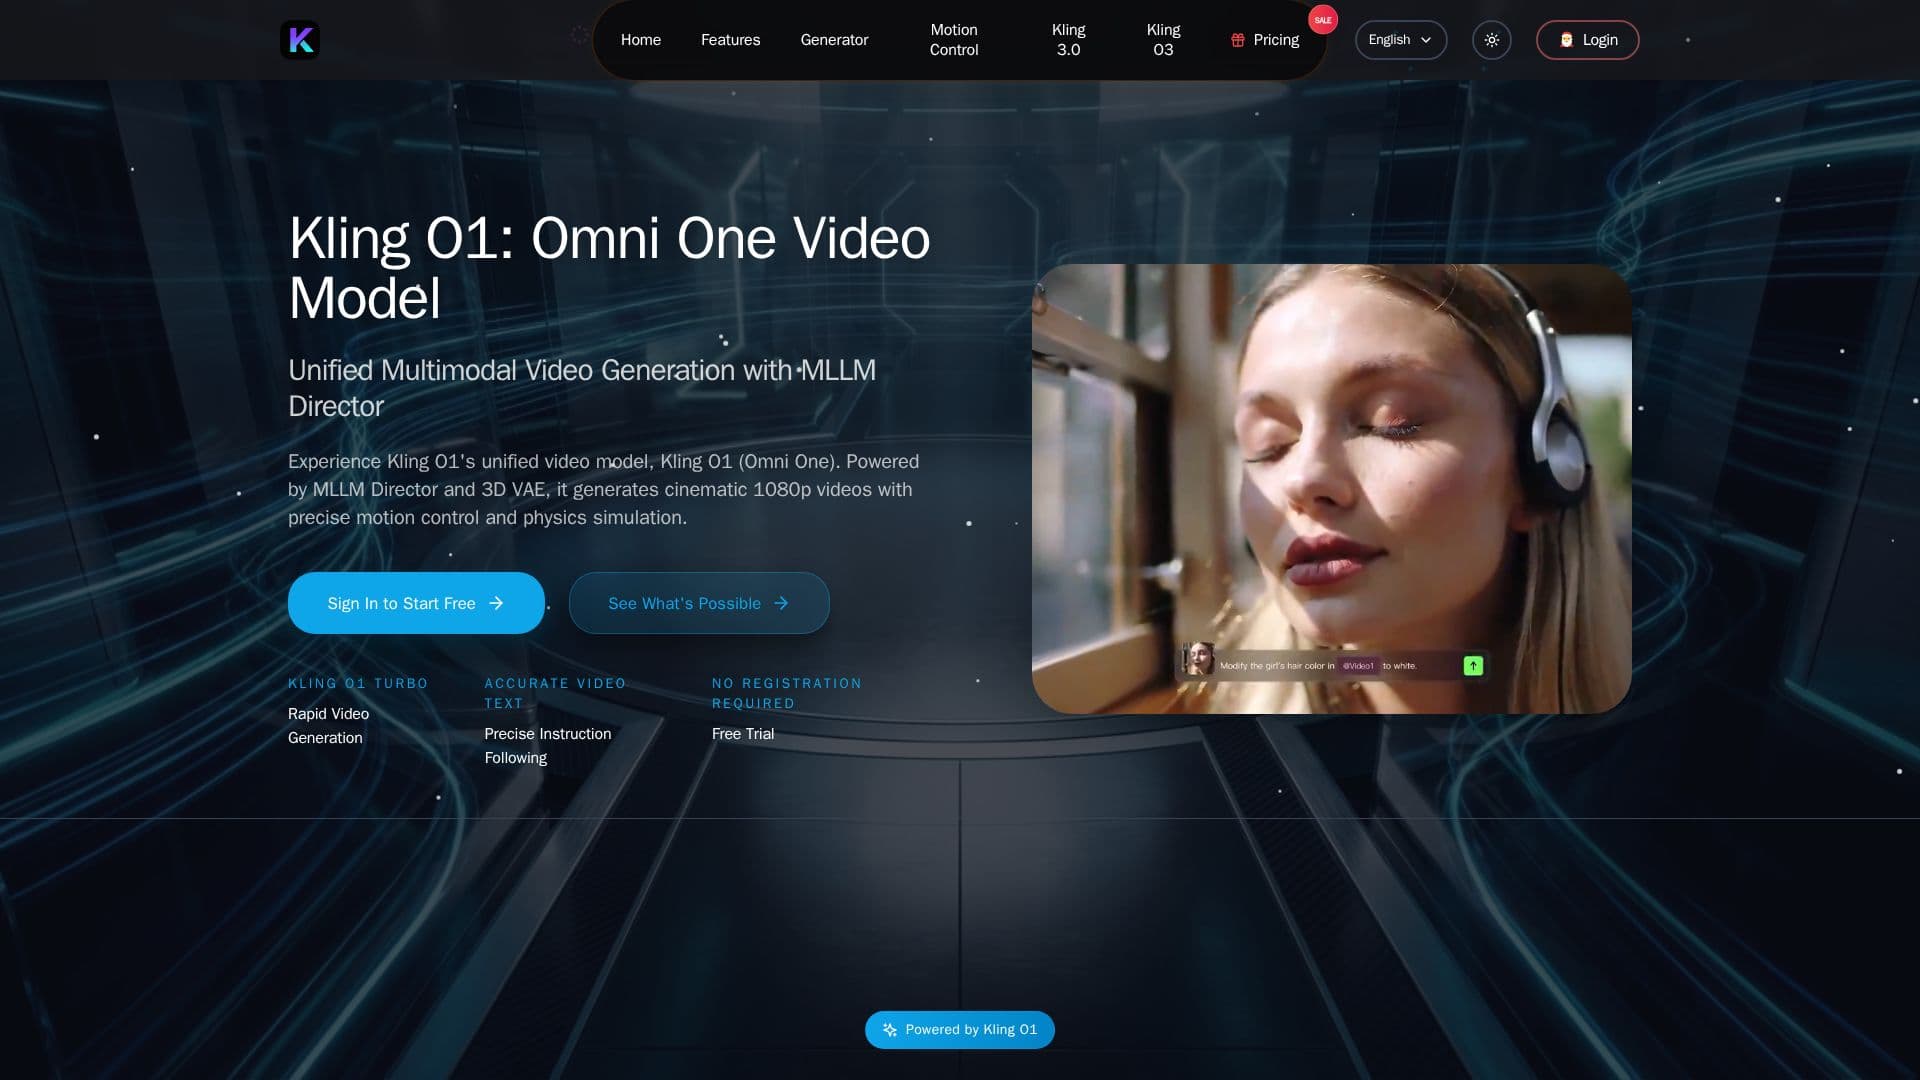
Task: Click the demo video of woman with headphones
Action: point(1331,489)
